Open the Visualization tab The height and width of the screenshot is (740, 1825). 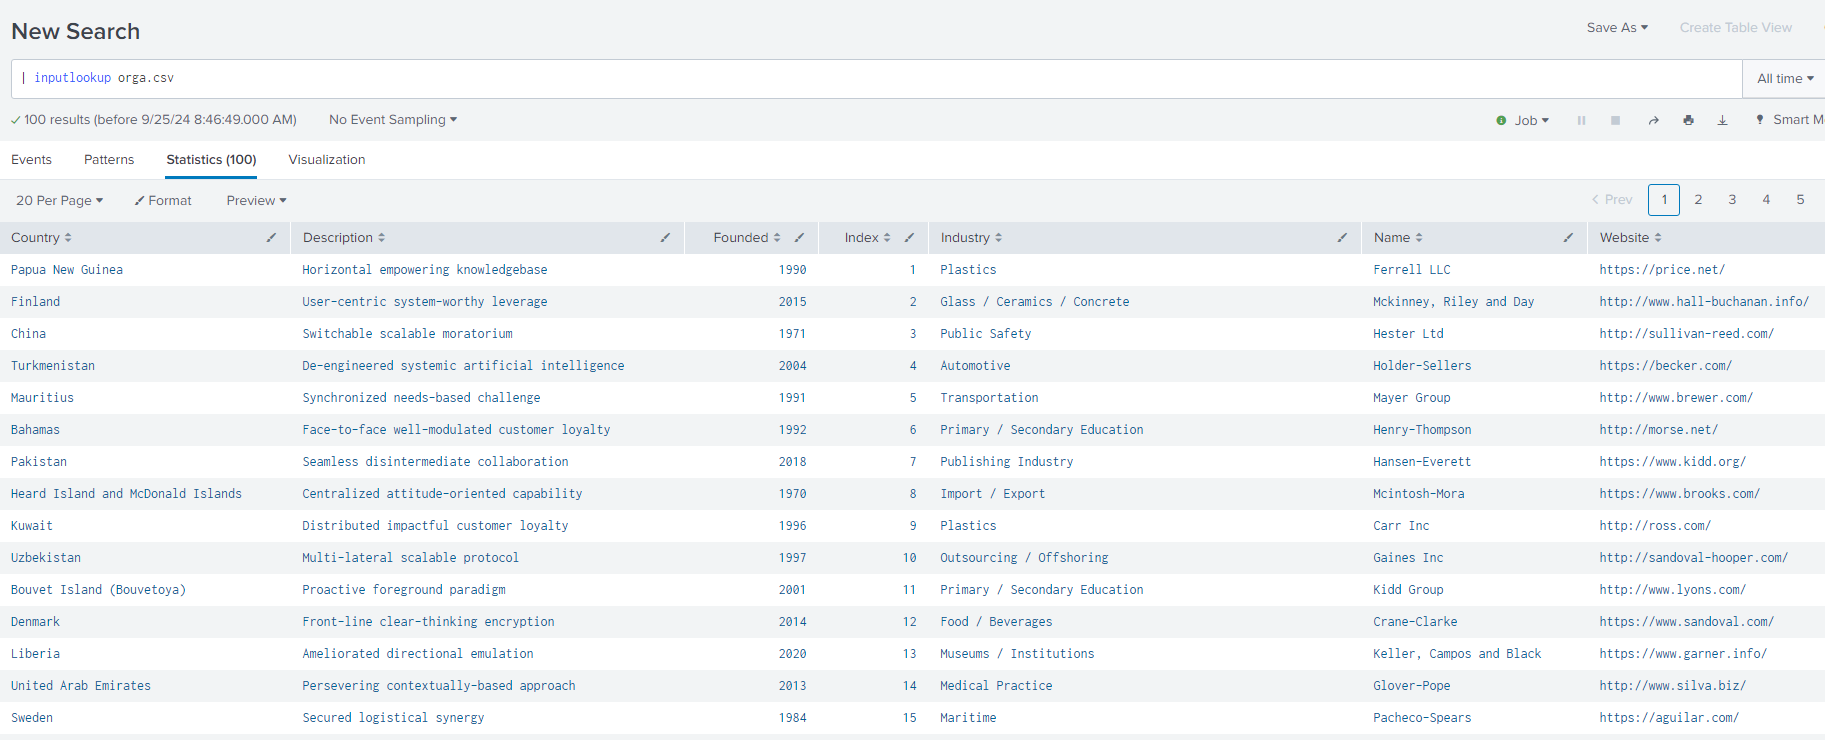[x=327, y=160]
